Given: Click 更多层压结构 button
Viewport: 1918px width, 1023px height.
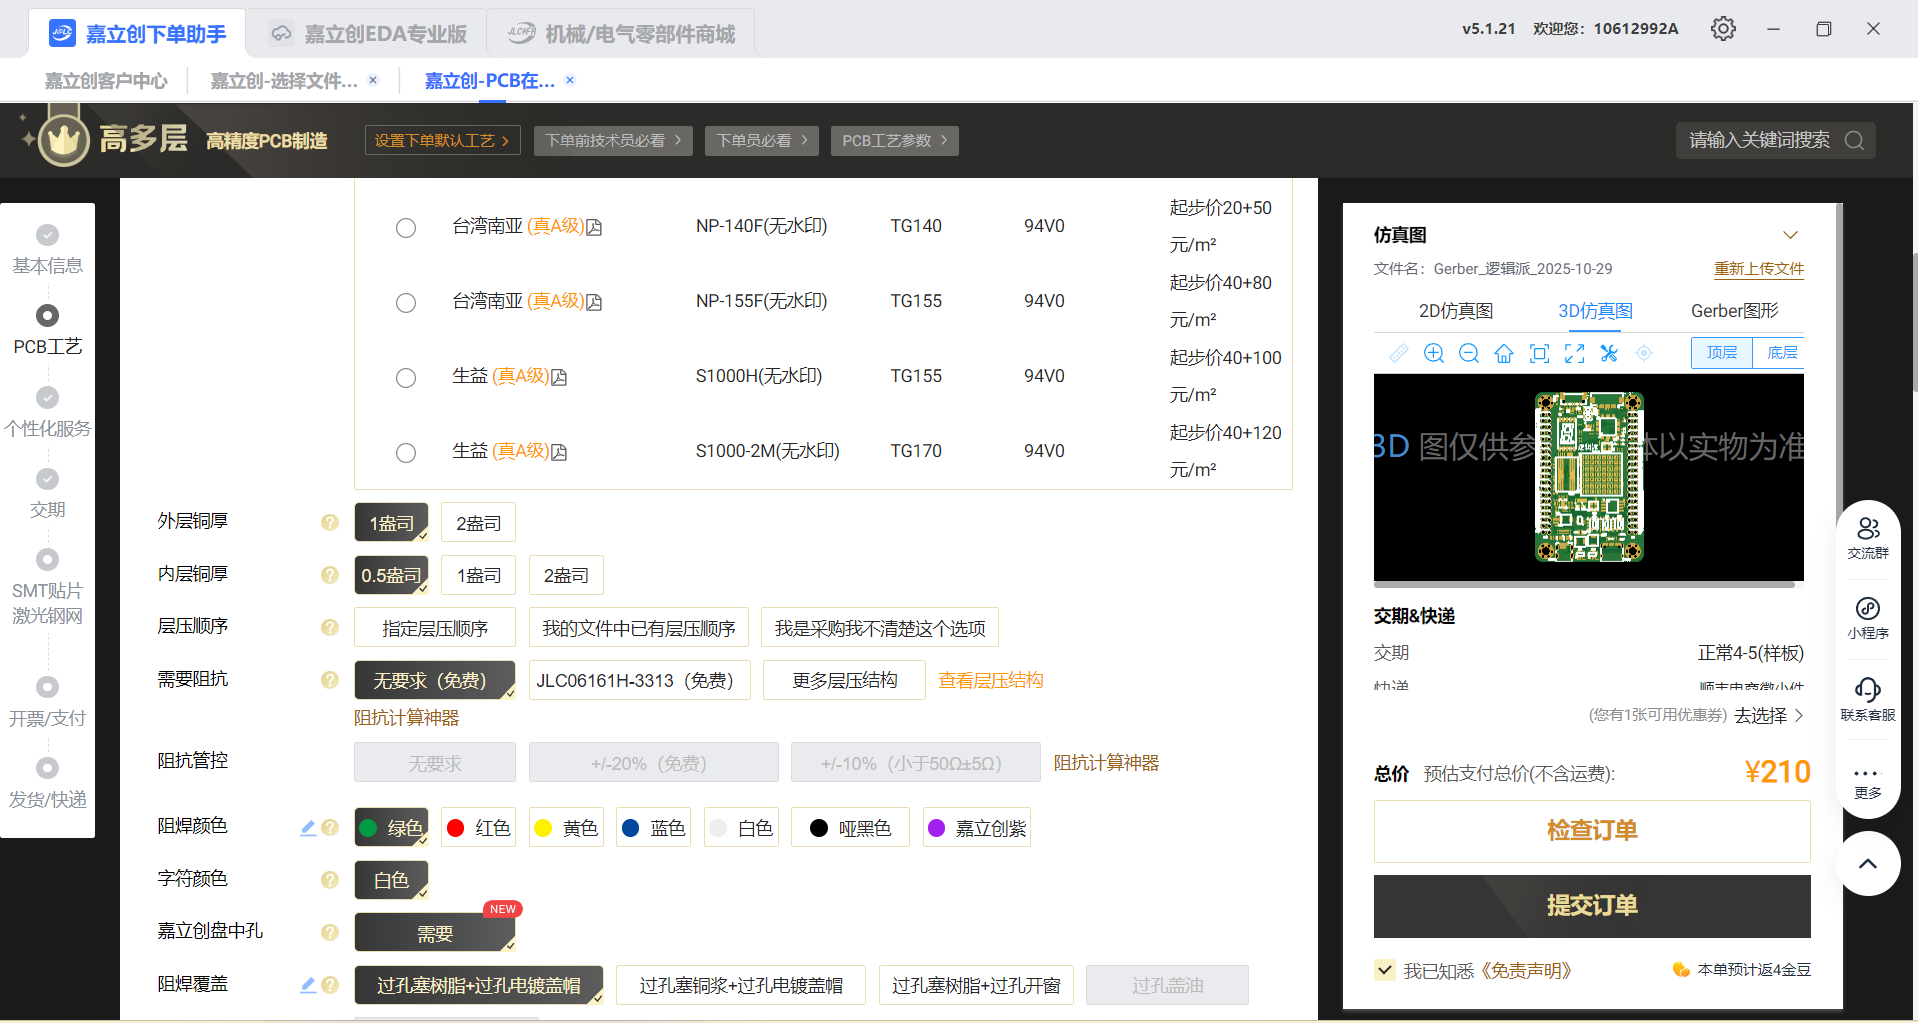Looking at the screenshot, I should coord(844,680).
